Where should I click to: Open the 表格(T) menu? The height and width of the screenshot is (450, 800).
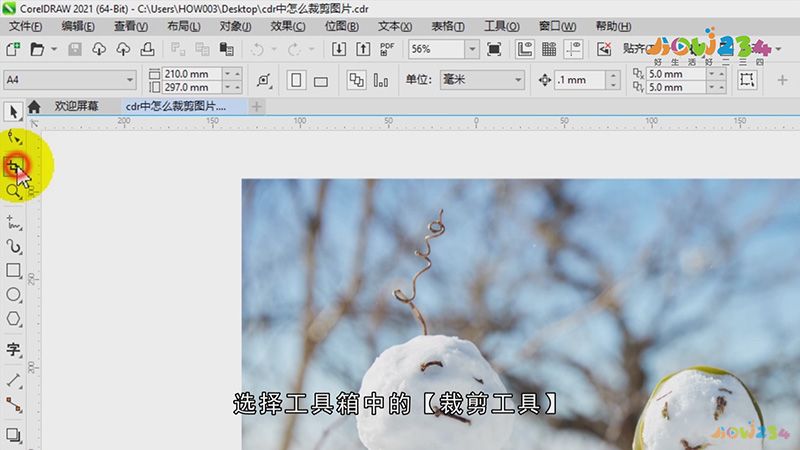(447, 26)
